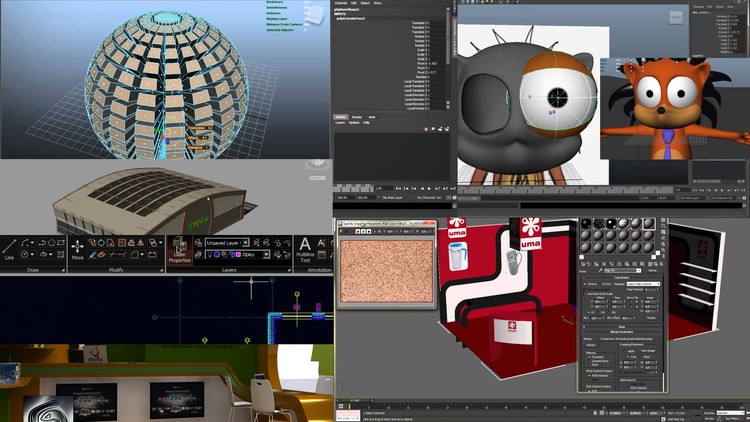Click the top side icon beside material samples
750x422 pixels.
[663, 220]
